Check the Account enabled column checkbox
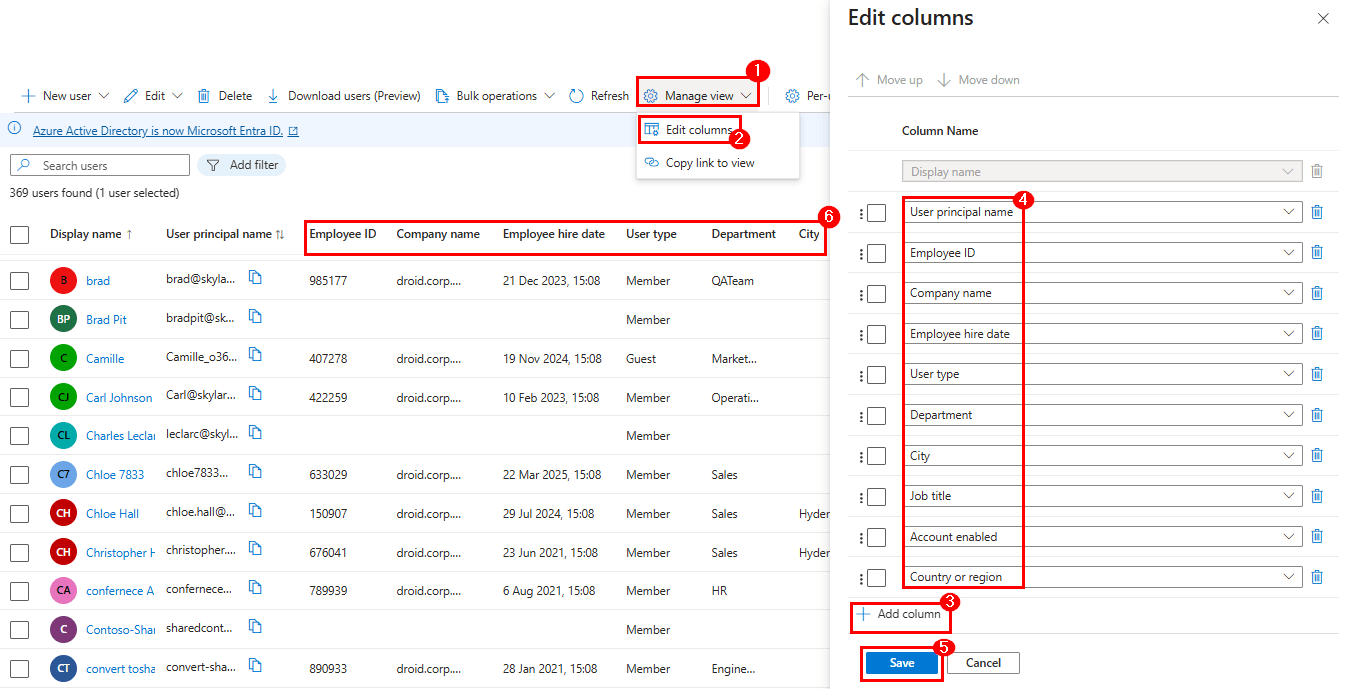1348x689 pixels. (876, 537)
